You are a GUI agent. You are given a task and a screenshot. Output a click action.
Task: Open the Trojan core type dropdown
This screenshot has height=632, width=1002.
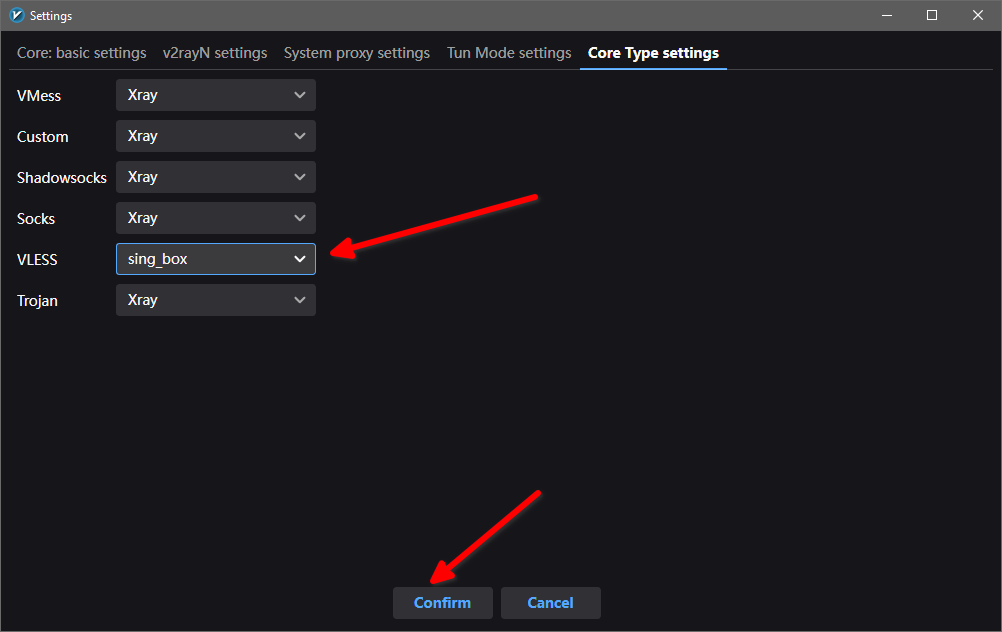pyautogui.click(x=215, y=300)
